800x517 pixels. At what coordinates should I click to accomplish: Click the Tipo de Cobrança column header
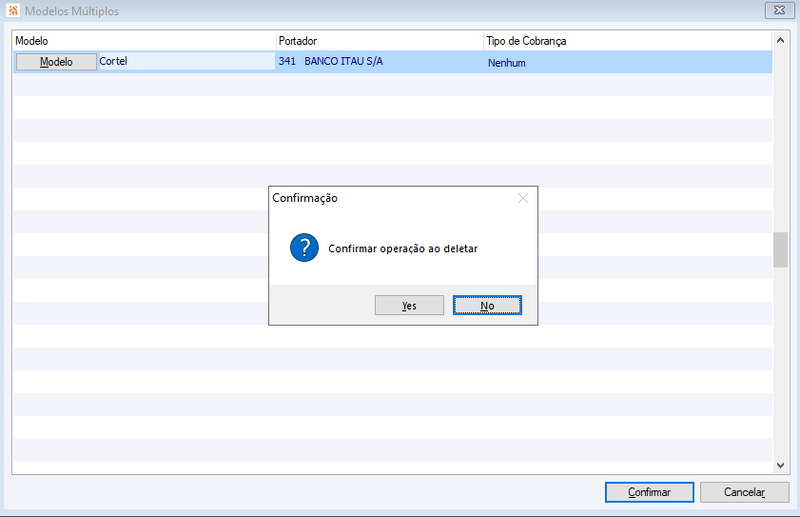(628, 41)
